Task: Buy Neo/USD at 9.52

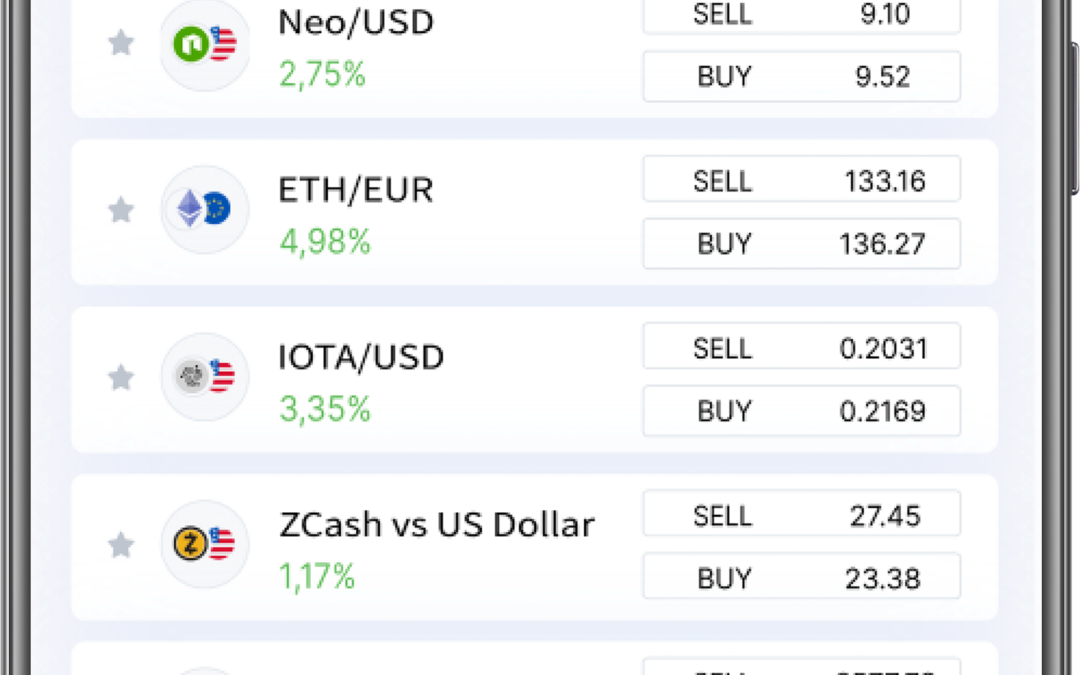Action: (x=801, y=77)
